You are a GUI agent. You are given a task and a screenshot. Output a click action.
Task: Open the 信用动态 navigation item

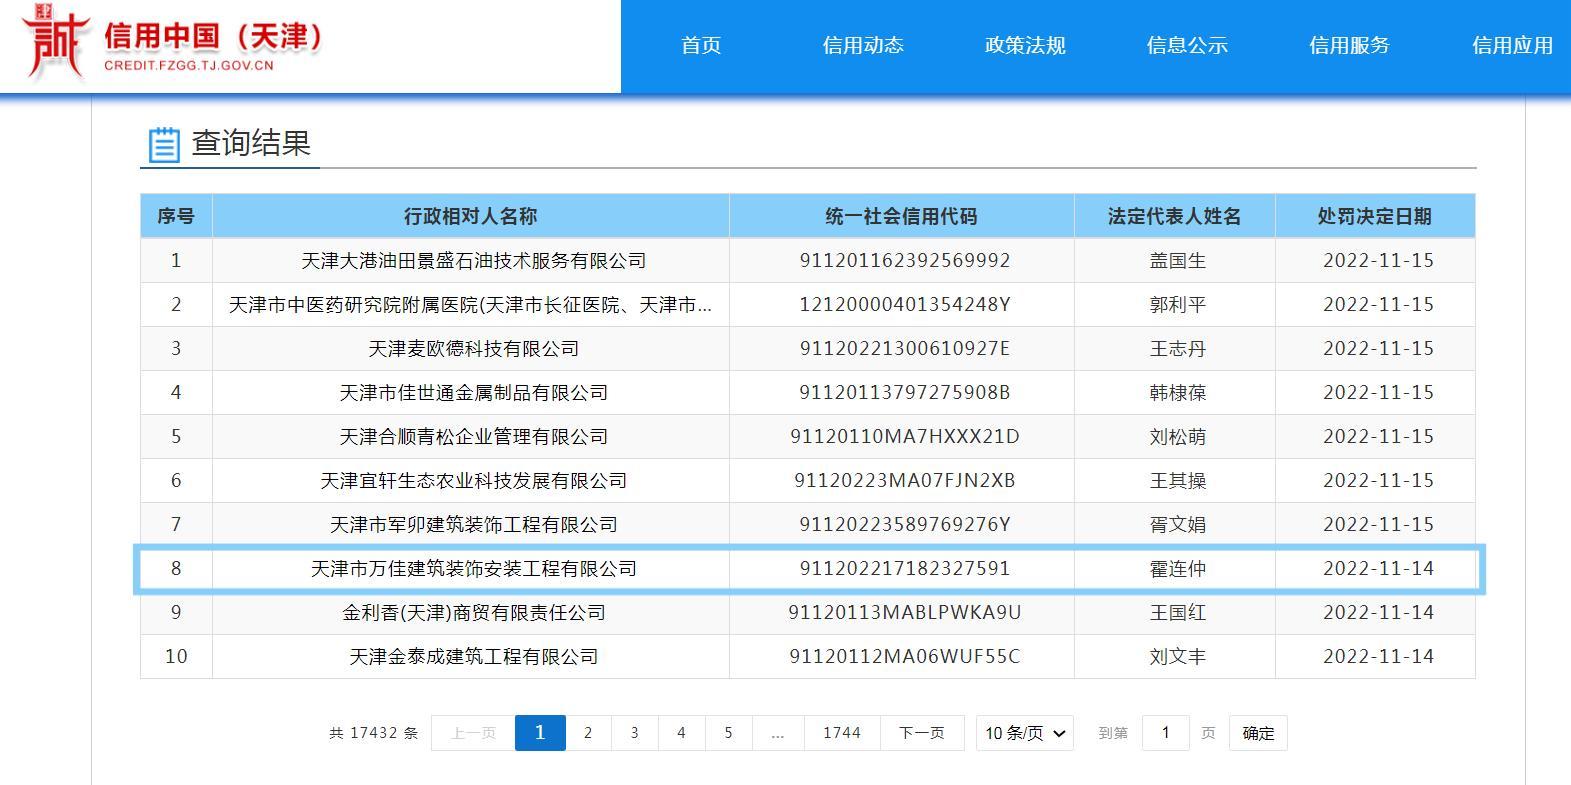tap(863, 45)
